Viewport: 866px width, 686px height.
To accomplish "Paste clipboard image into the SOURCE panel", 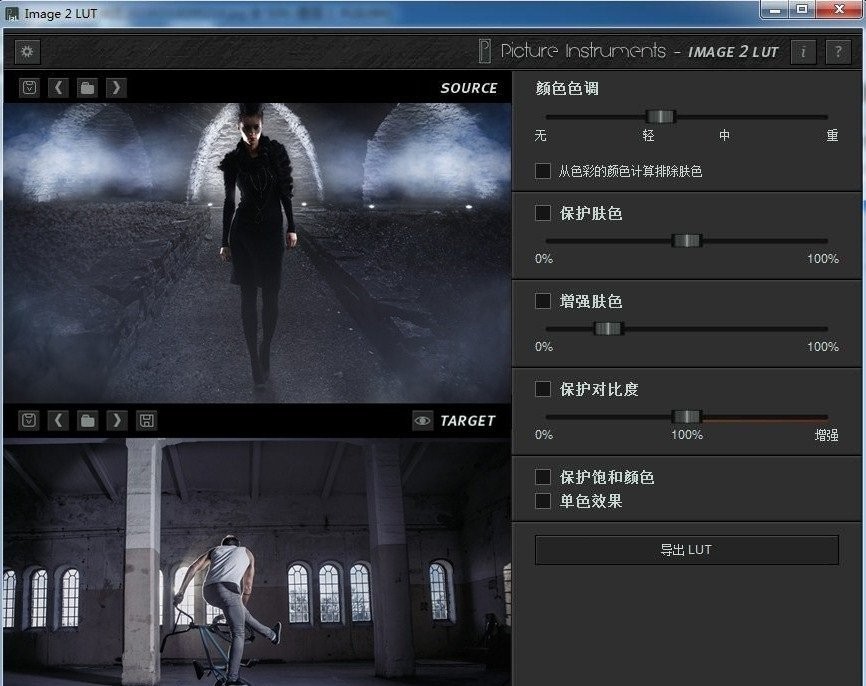I will 28,87.
